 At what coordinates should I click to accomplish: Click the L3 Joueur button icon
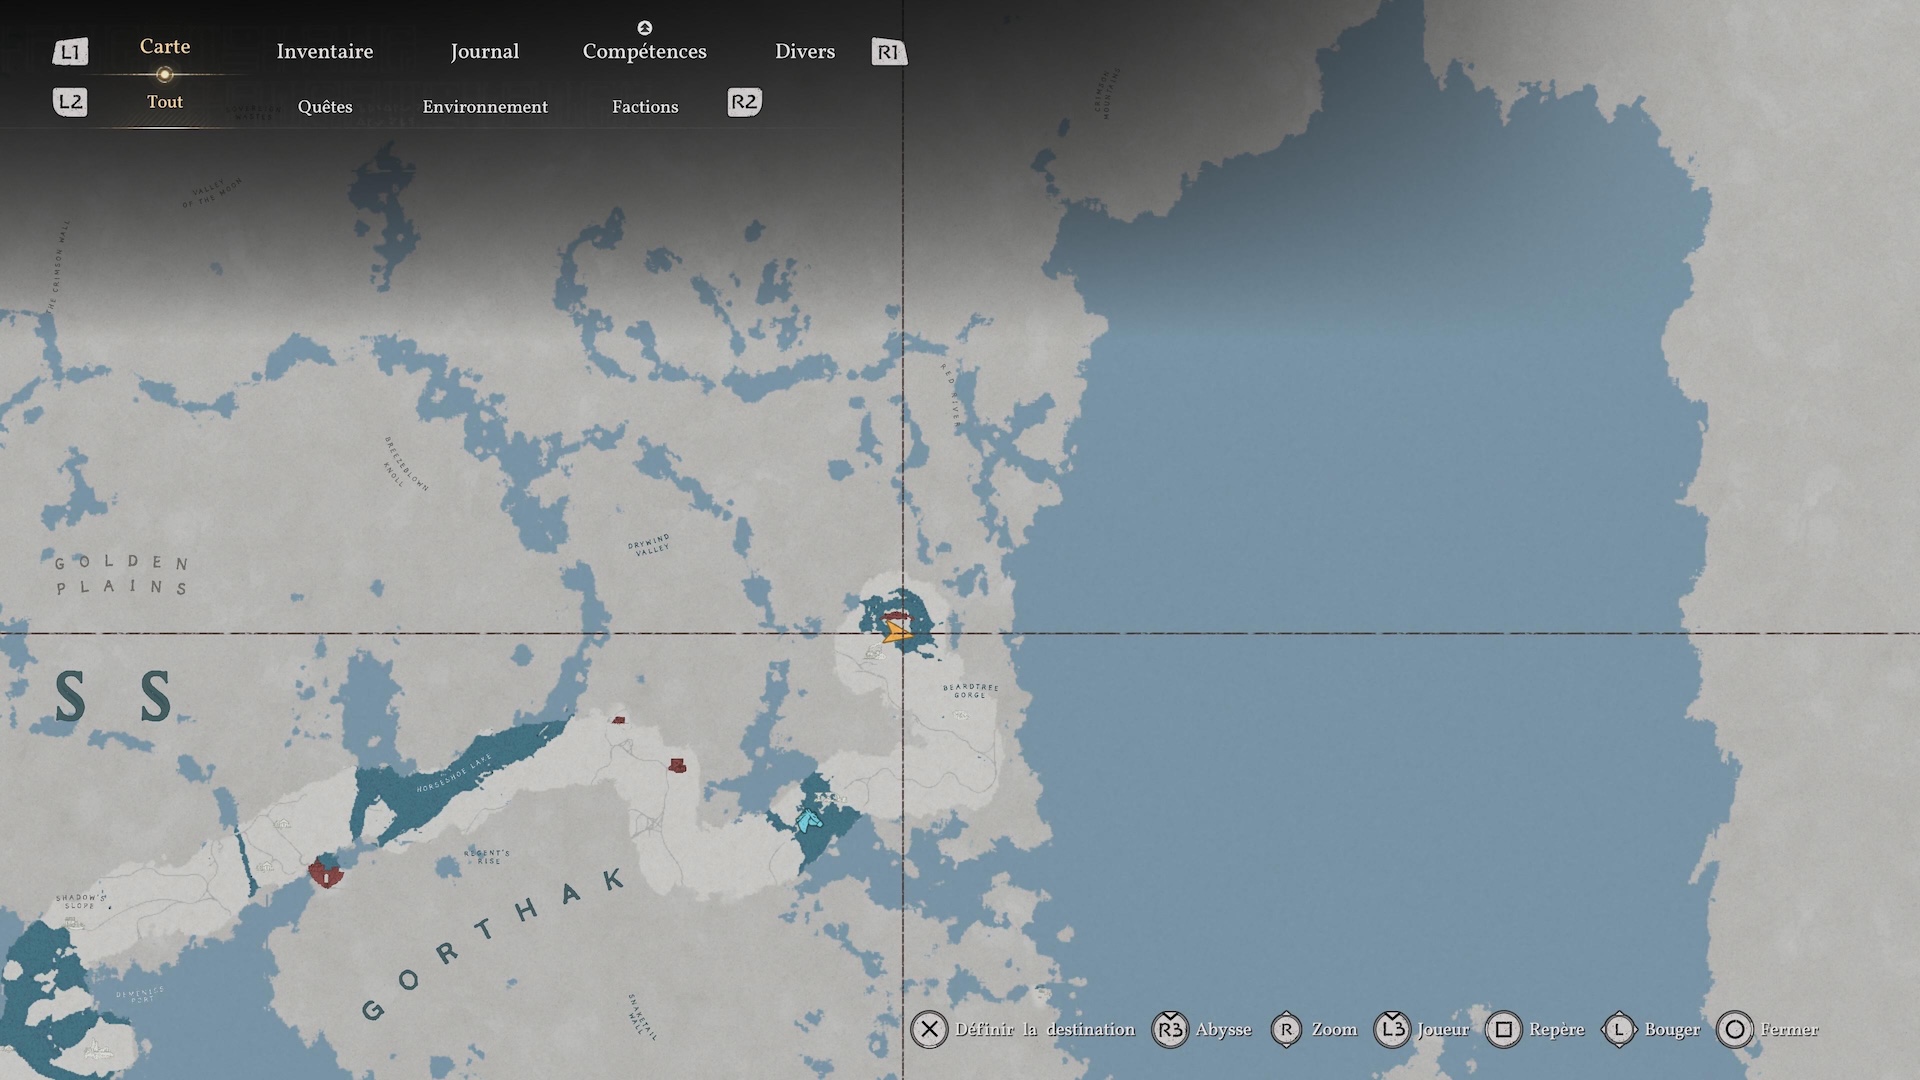(x=1391, y=1029)
